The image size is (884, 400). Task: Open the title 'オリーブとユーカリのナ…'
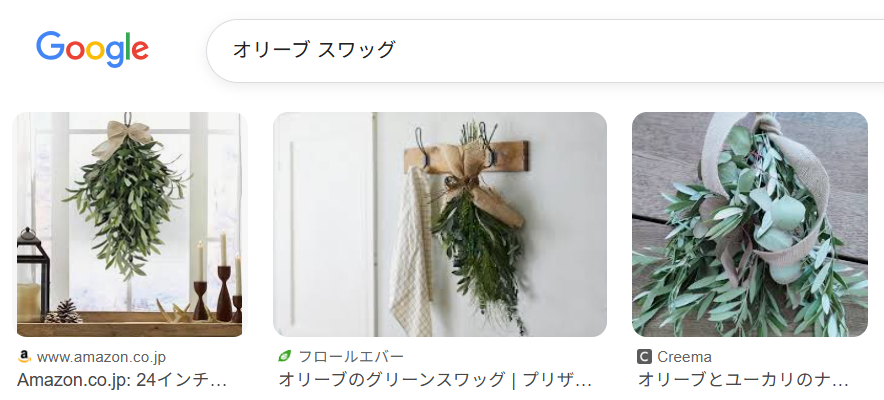(743, 380)
